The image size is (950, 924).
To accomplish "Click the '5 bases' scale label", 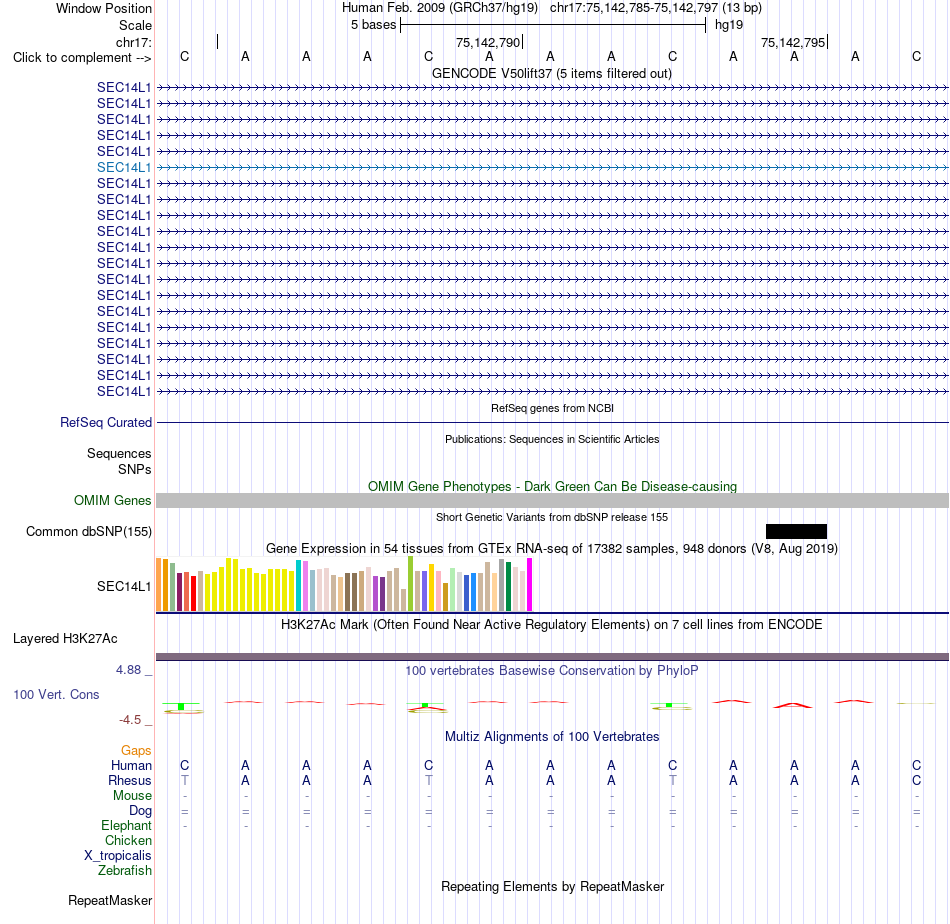I will (x=373, y=25).
